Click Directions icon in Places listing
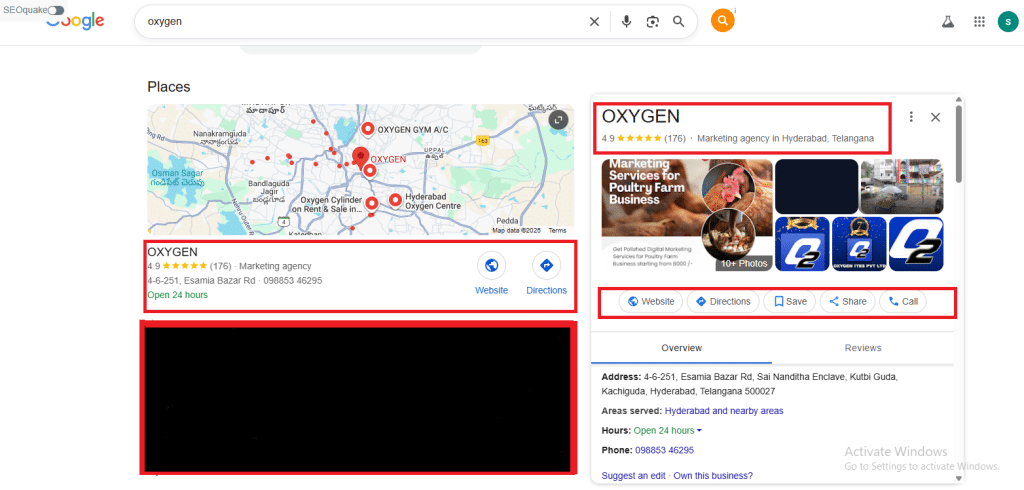The height and width of the screenshot is (490, 1024). click(546, 266)
